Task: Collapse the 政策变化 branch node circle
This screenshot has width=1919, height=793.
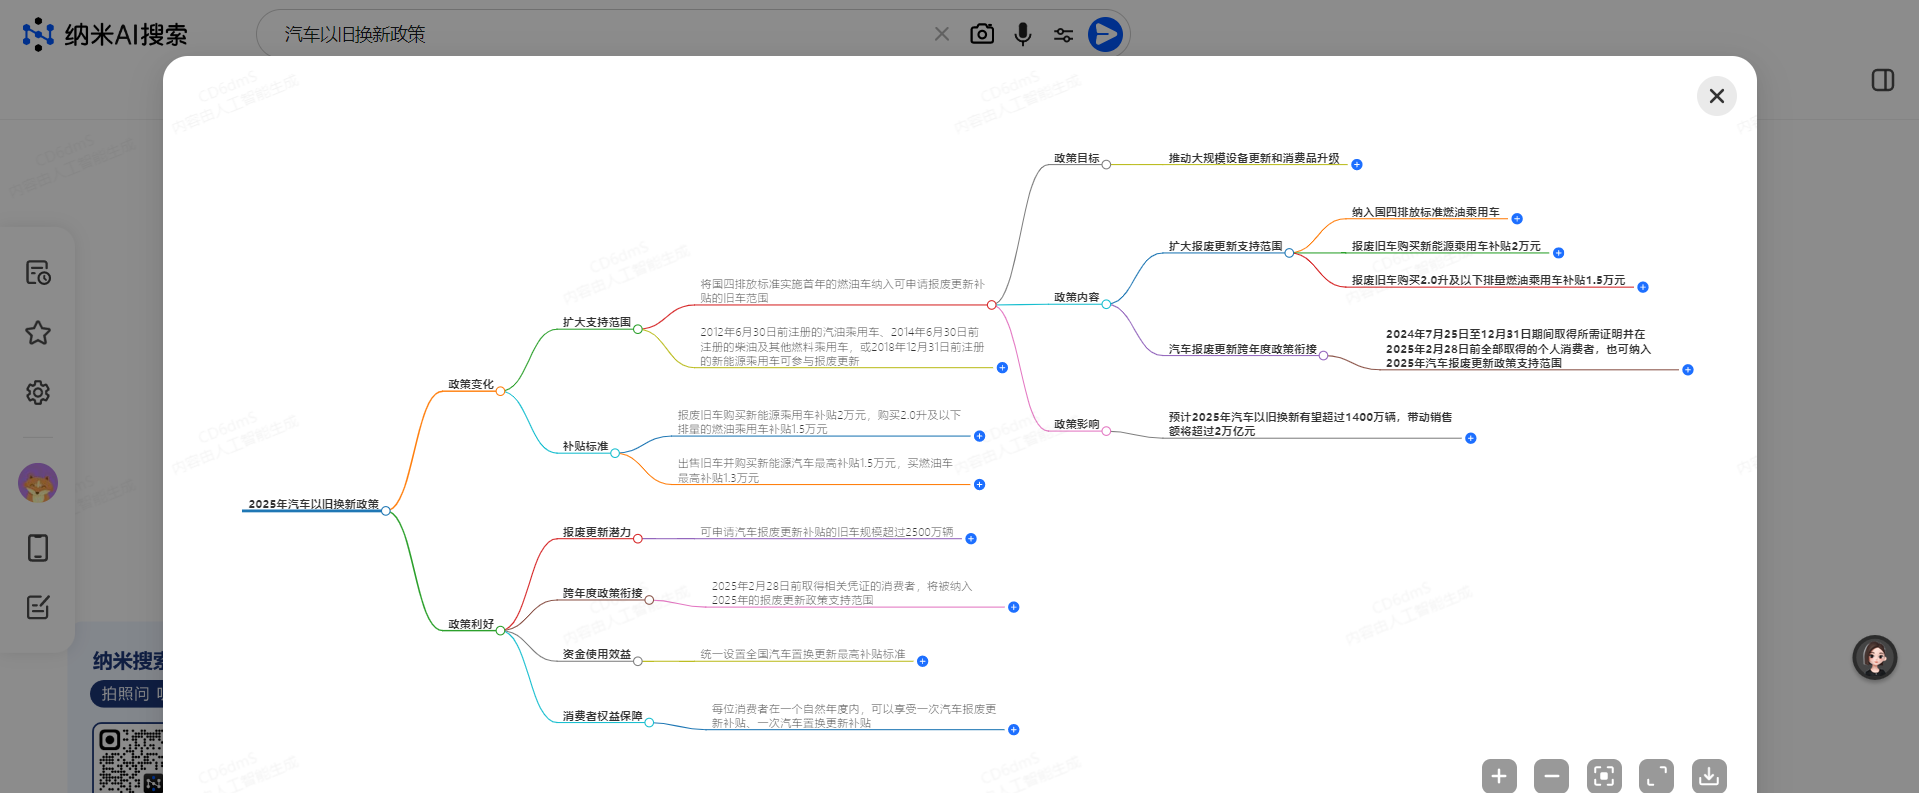Action: tap(501, 391)
